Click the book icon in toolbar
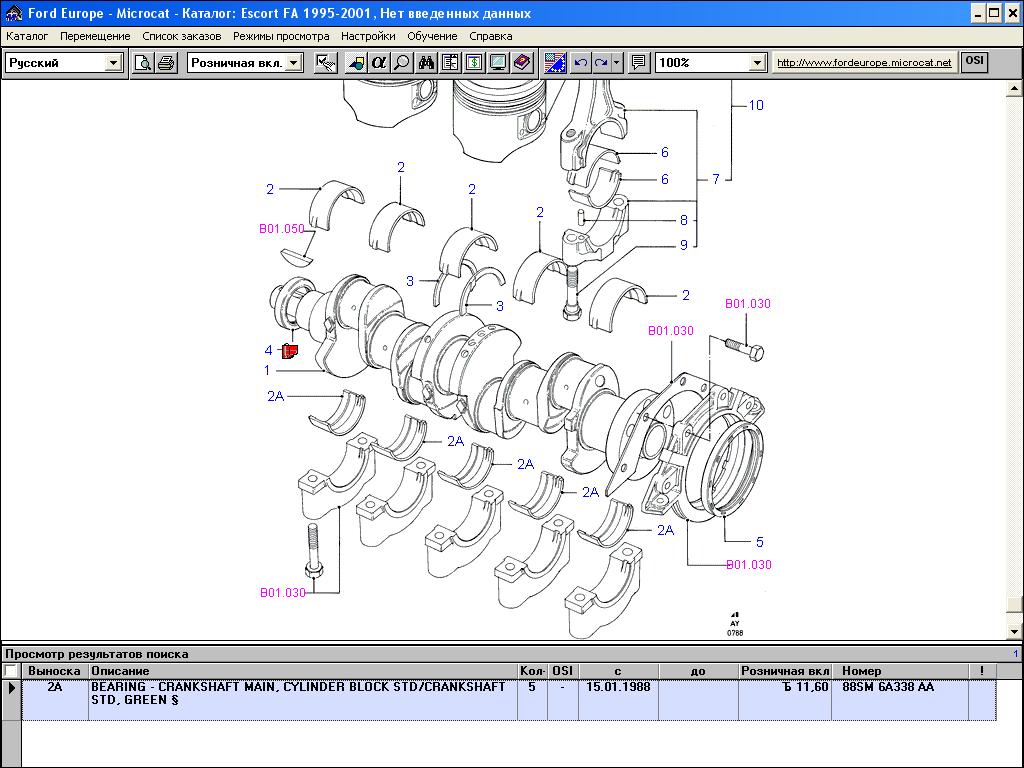Image resolution: width=1024 pixels, height=768 pixels. click(x=522, y=63)
